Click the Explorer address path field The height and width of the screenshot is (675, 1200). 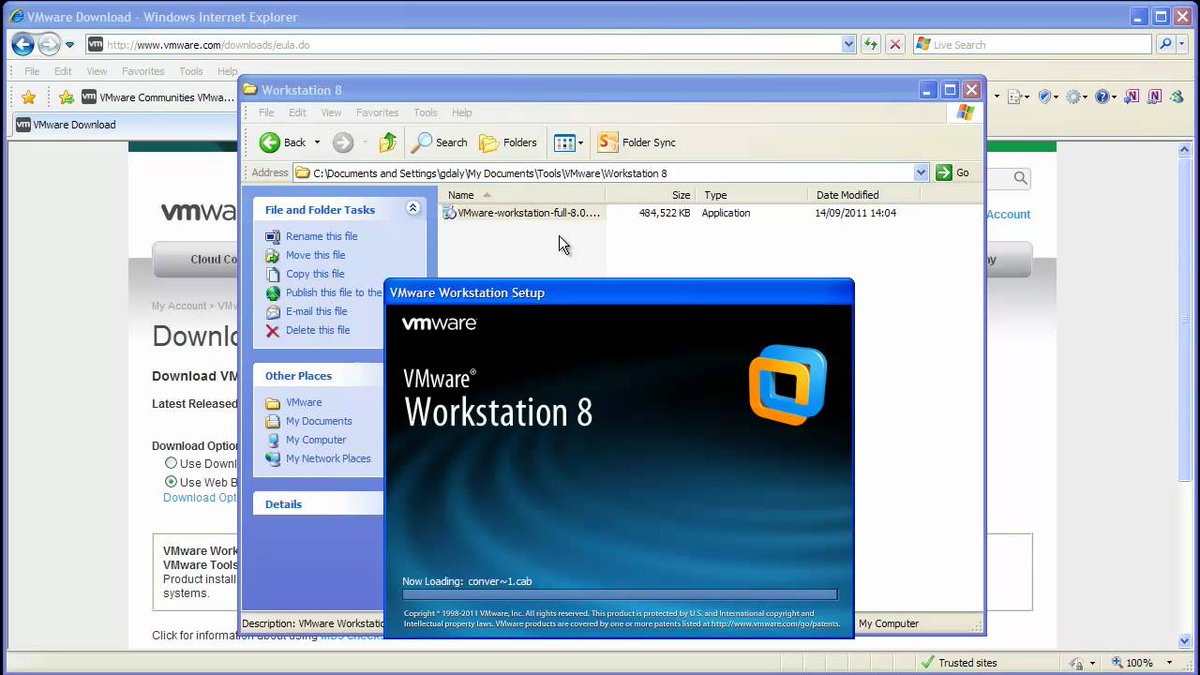pyautogui.click(x=604, y=173)
